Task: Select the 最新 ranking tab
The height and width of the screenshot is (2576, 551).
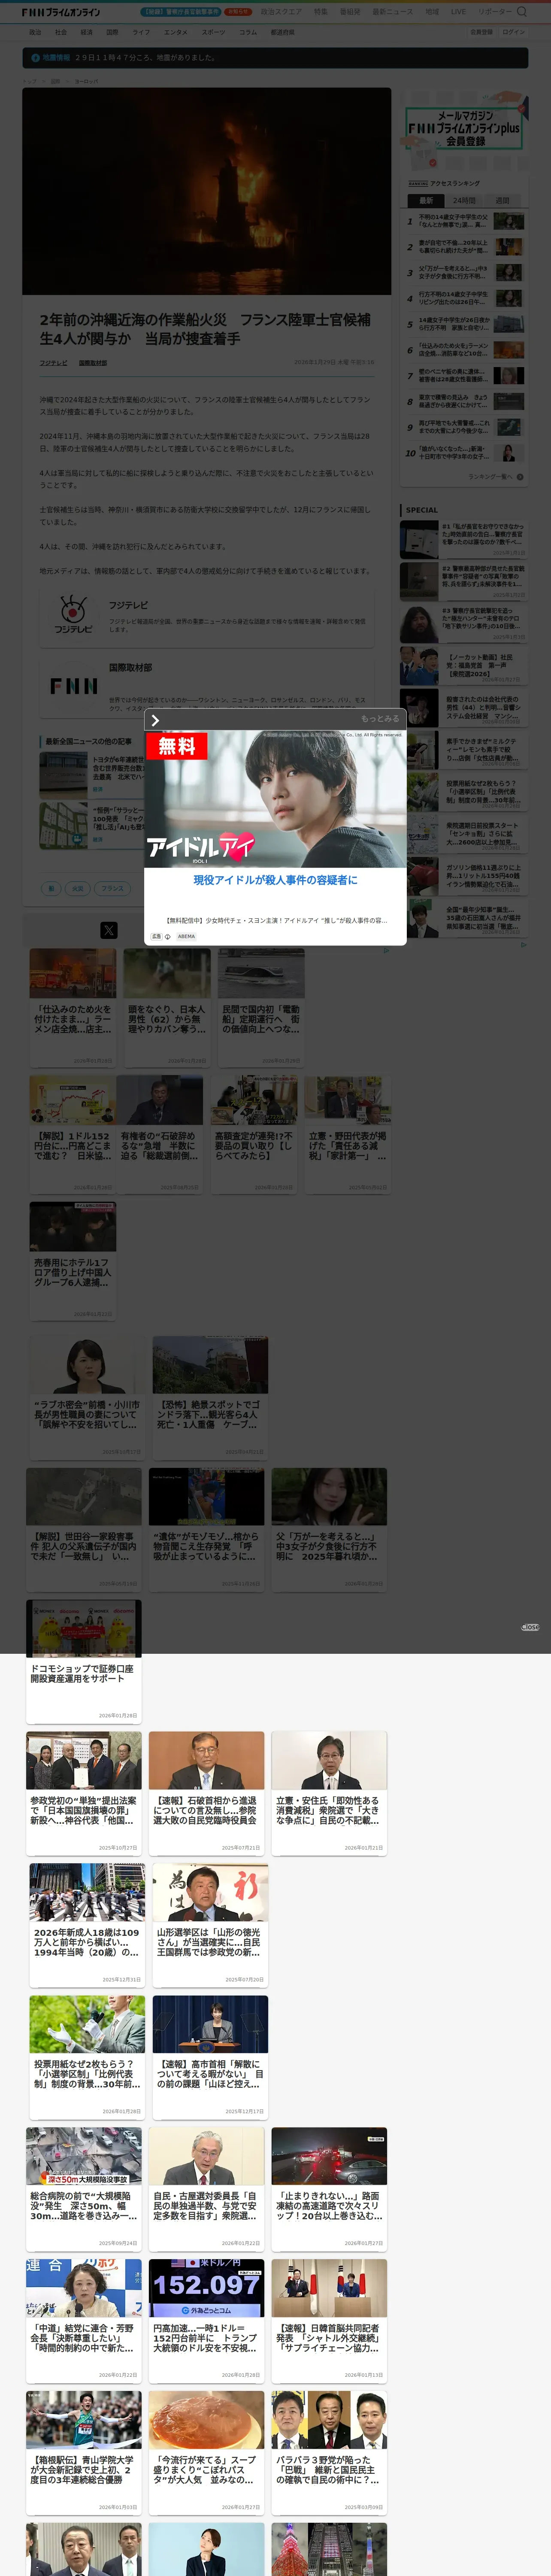Action: click(426, 200)
